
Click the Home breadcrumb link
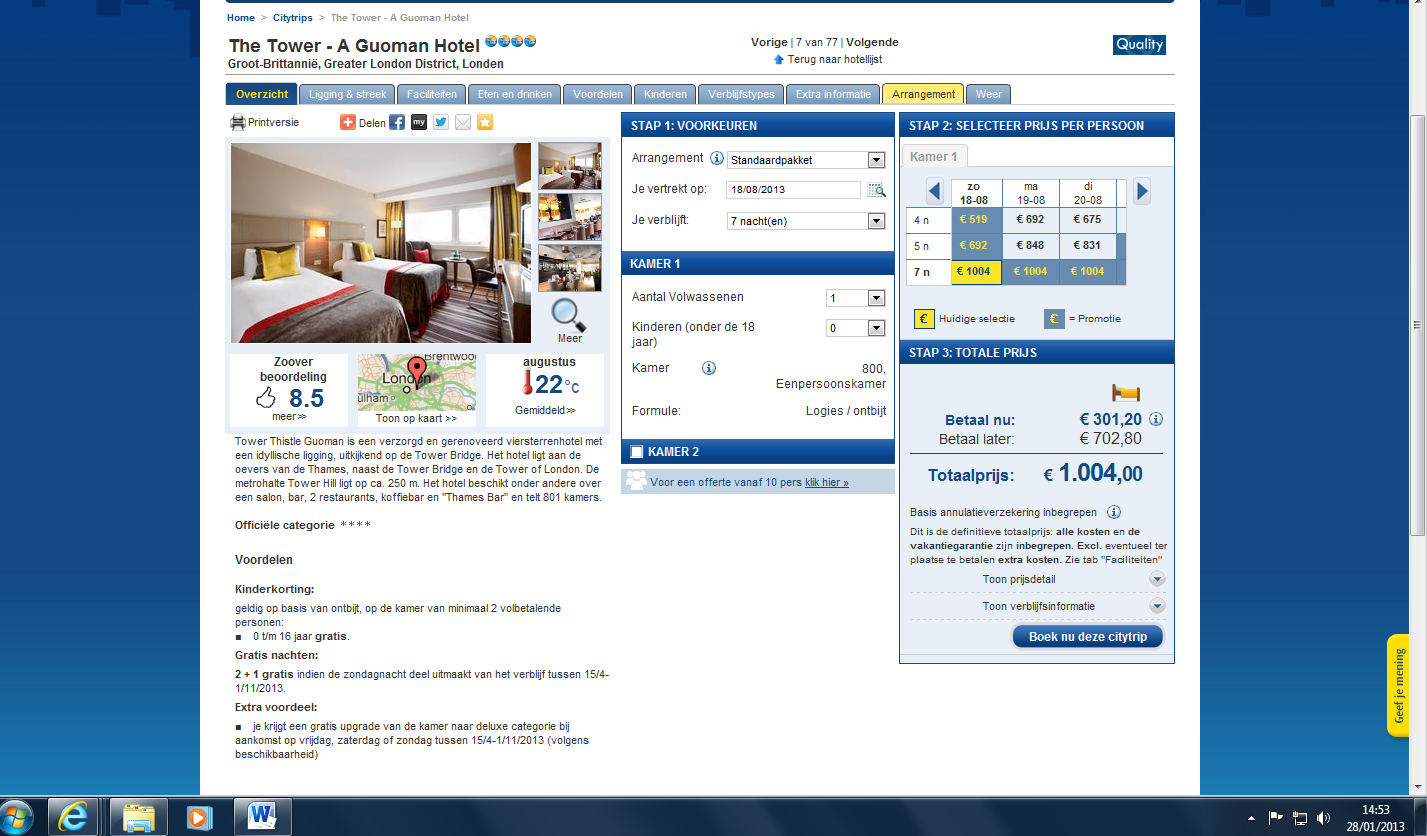point(240,18)
